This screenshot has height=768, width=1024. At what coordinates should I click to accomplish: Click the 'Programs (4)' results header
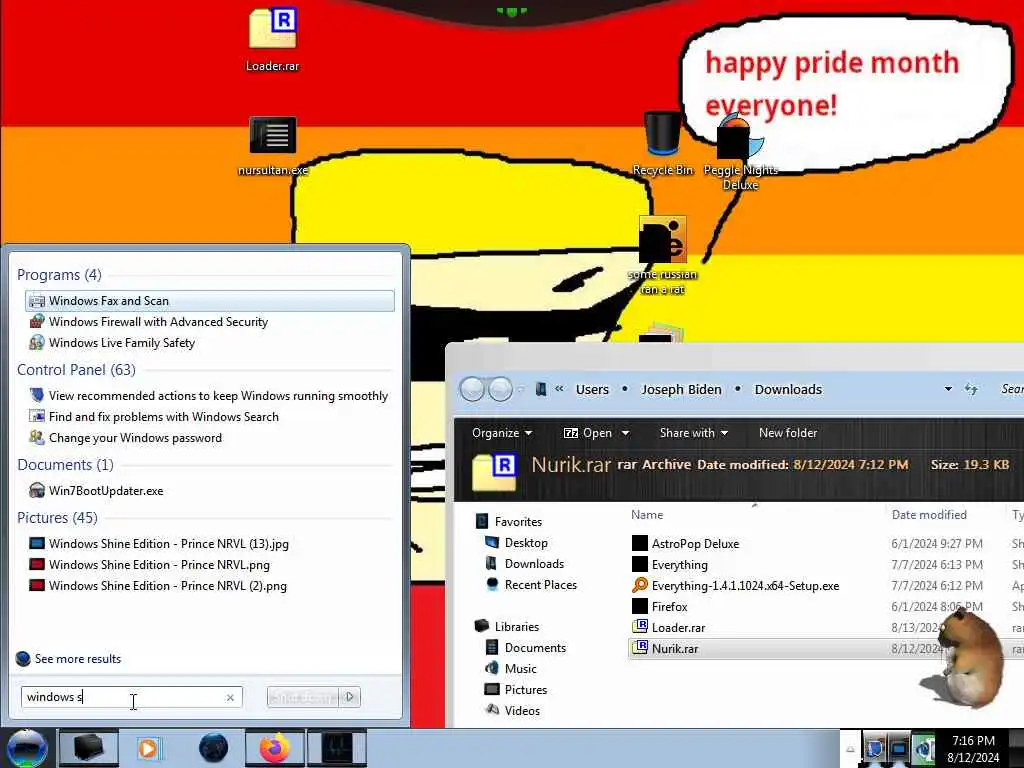59,274
